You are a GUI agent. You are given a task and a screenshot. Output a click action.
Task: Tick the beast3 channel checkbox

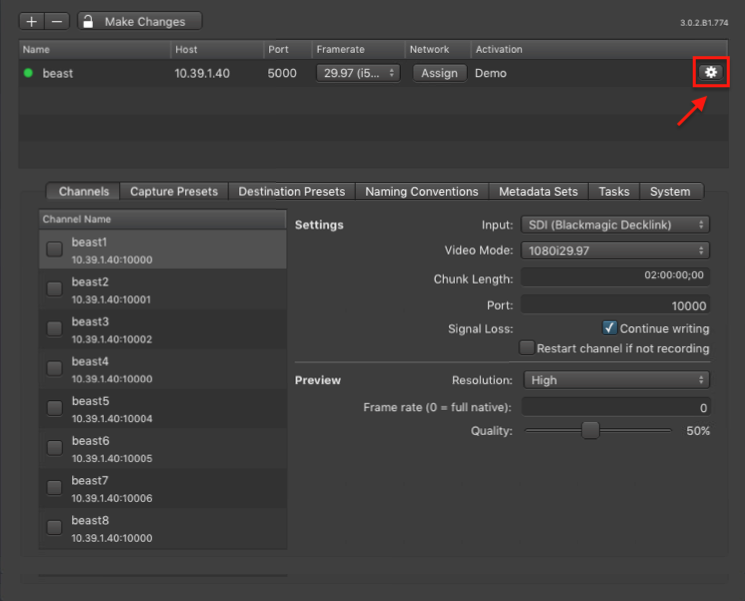click(54, 328)
